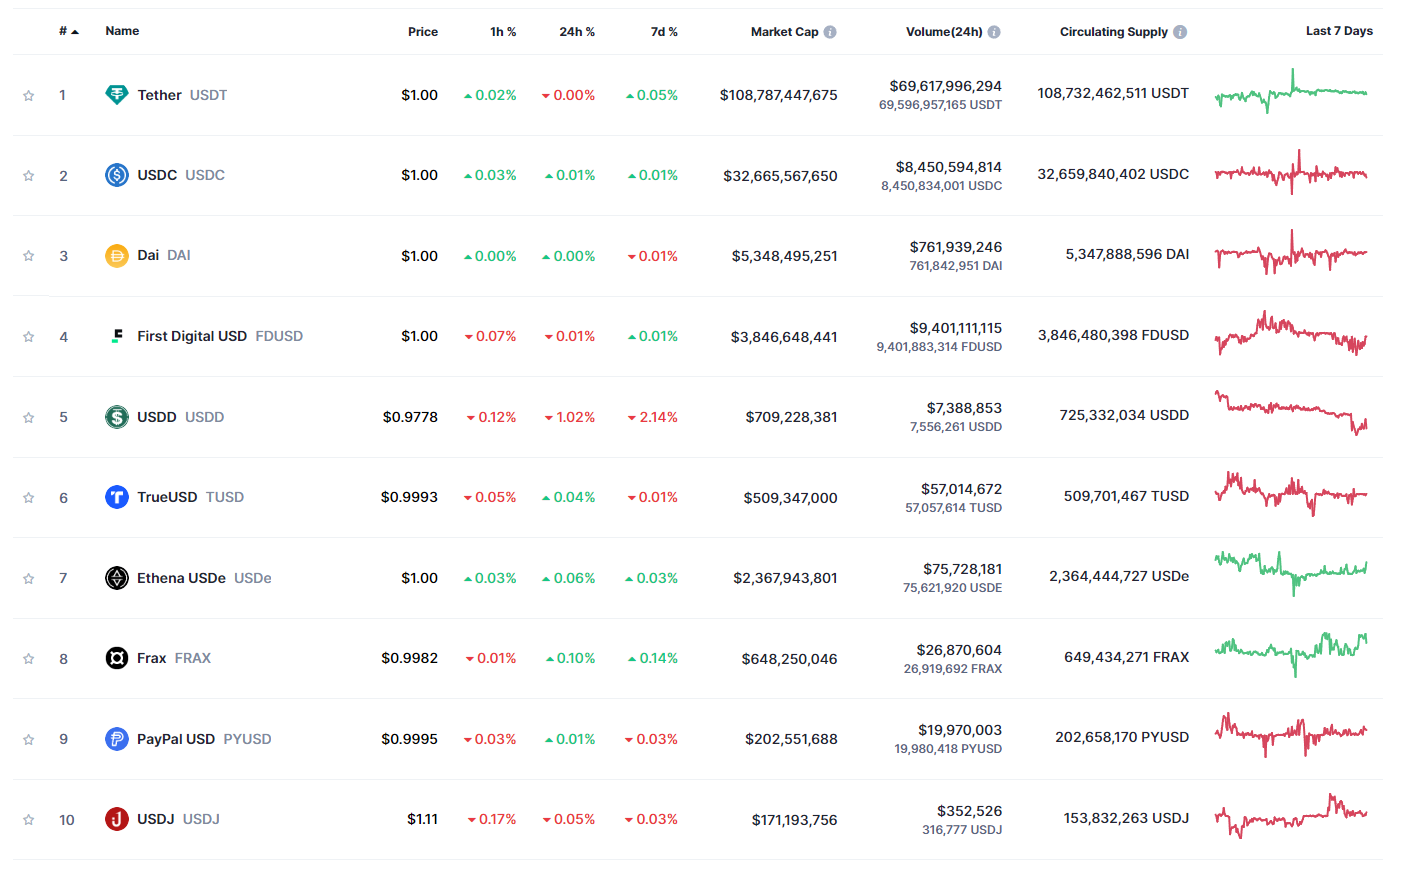The height and width of the screenshot is (871, 1401).
Task: Click Last 7 Days column header
Action: 1339,31
